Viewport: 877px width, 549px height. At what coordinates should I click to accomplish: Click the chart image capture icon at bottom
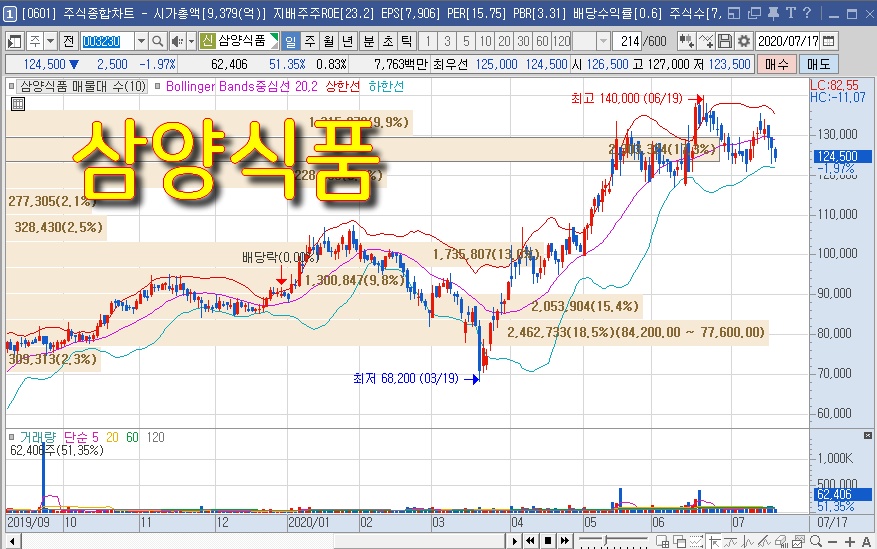799,541
